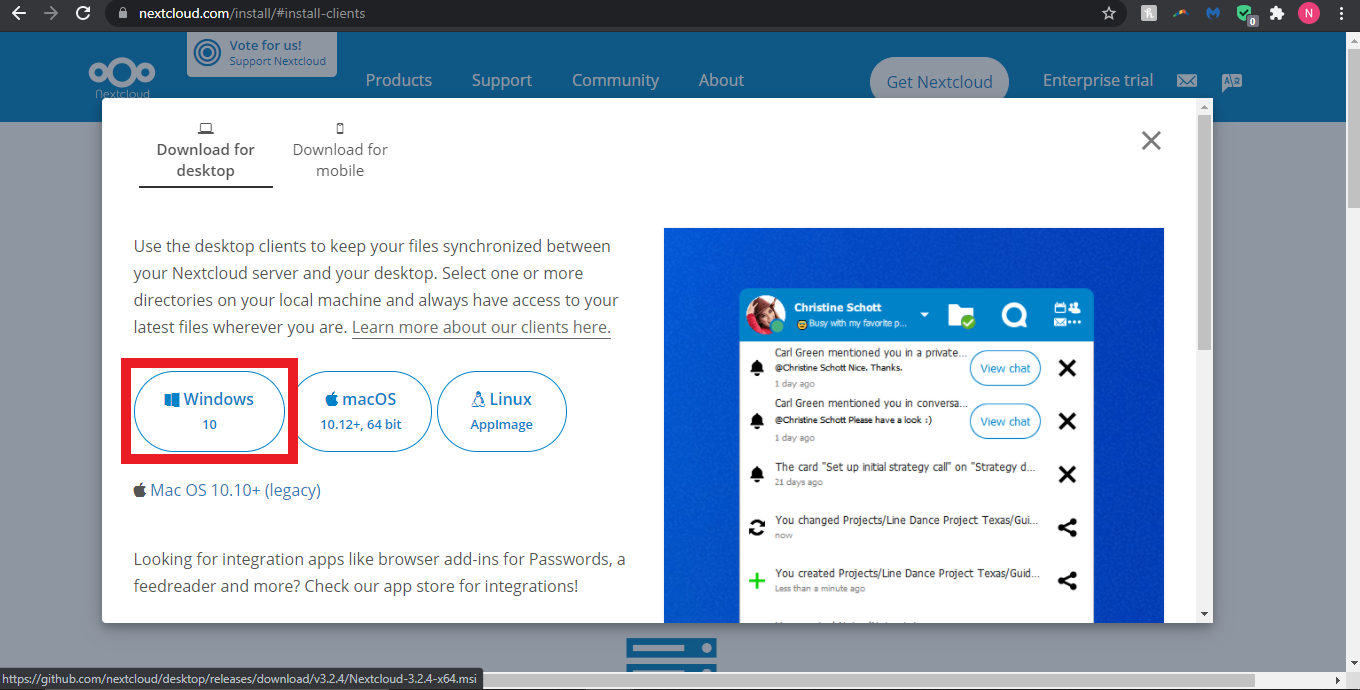The width and height of the screenshot is (1360, 690).
Task: Open the Products menu
Action: click(x=398, y=81)
